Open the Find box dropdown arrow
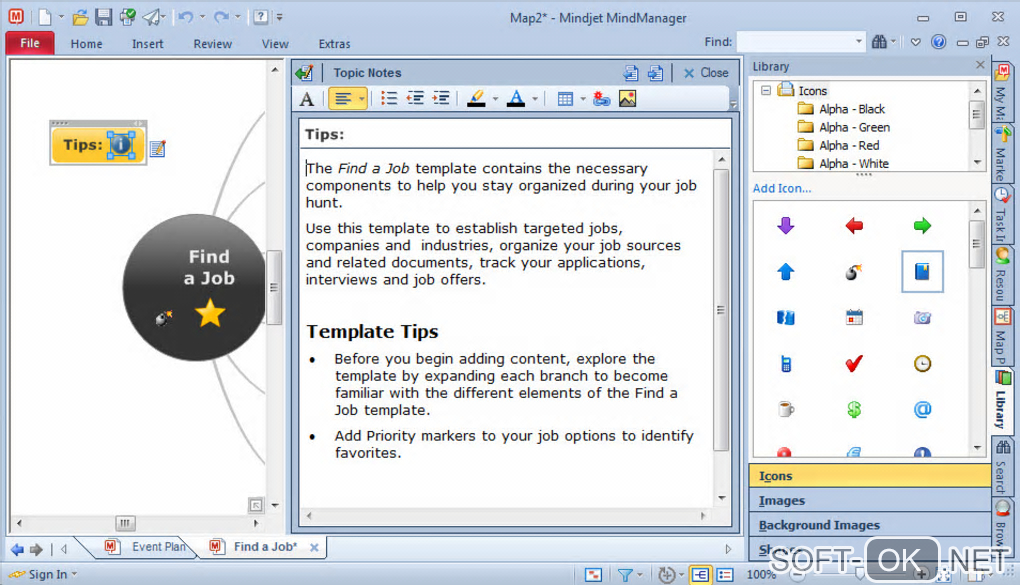Viewport: 1020px width, 585px height. (859, 42)
